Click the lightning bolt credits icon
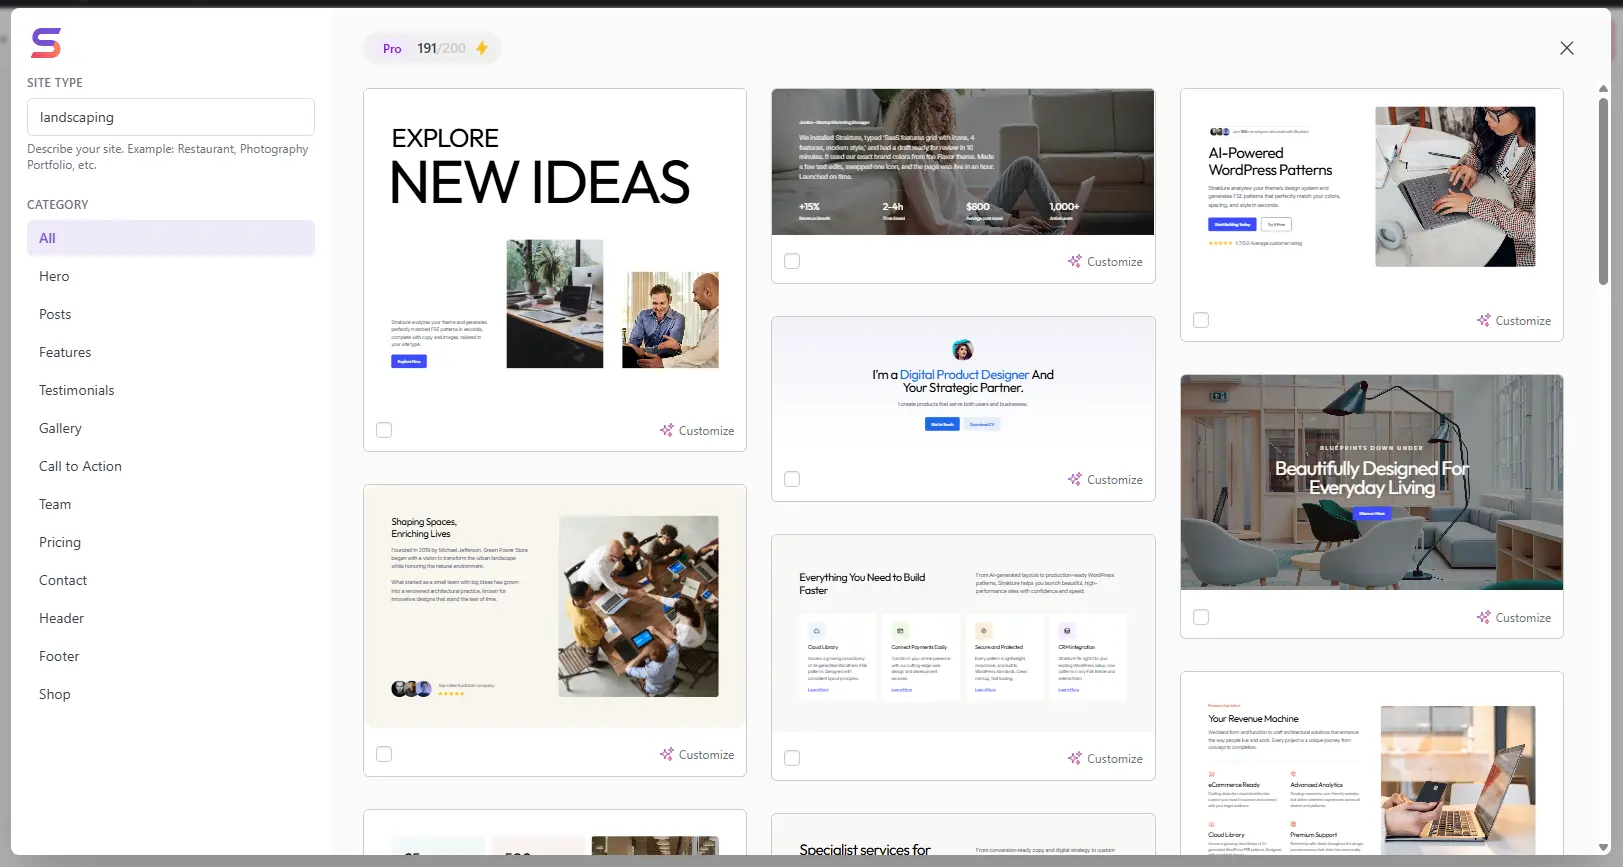The width and height of the screenshot is (1623, 867). (482, 48)
